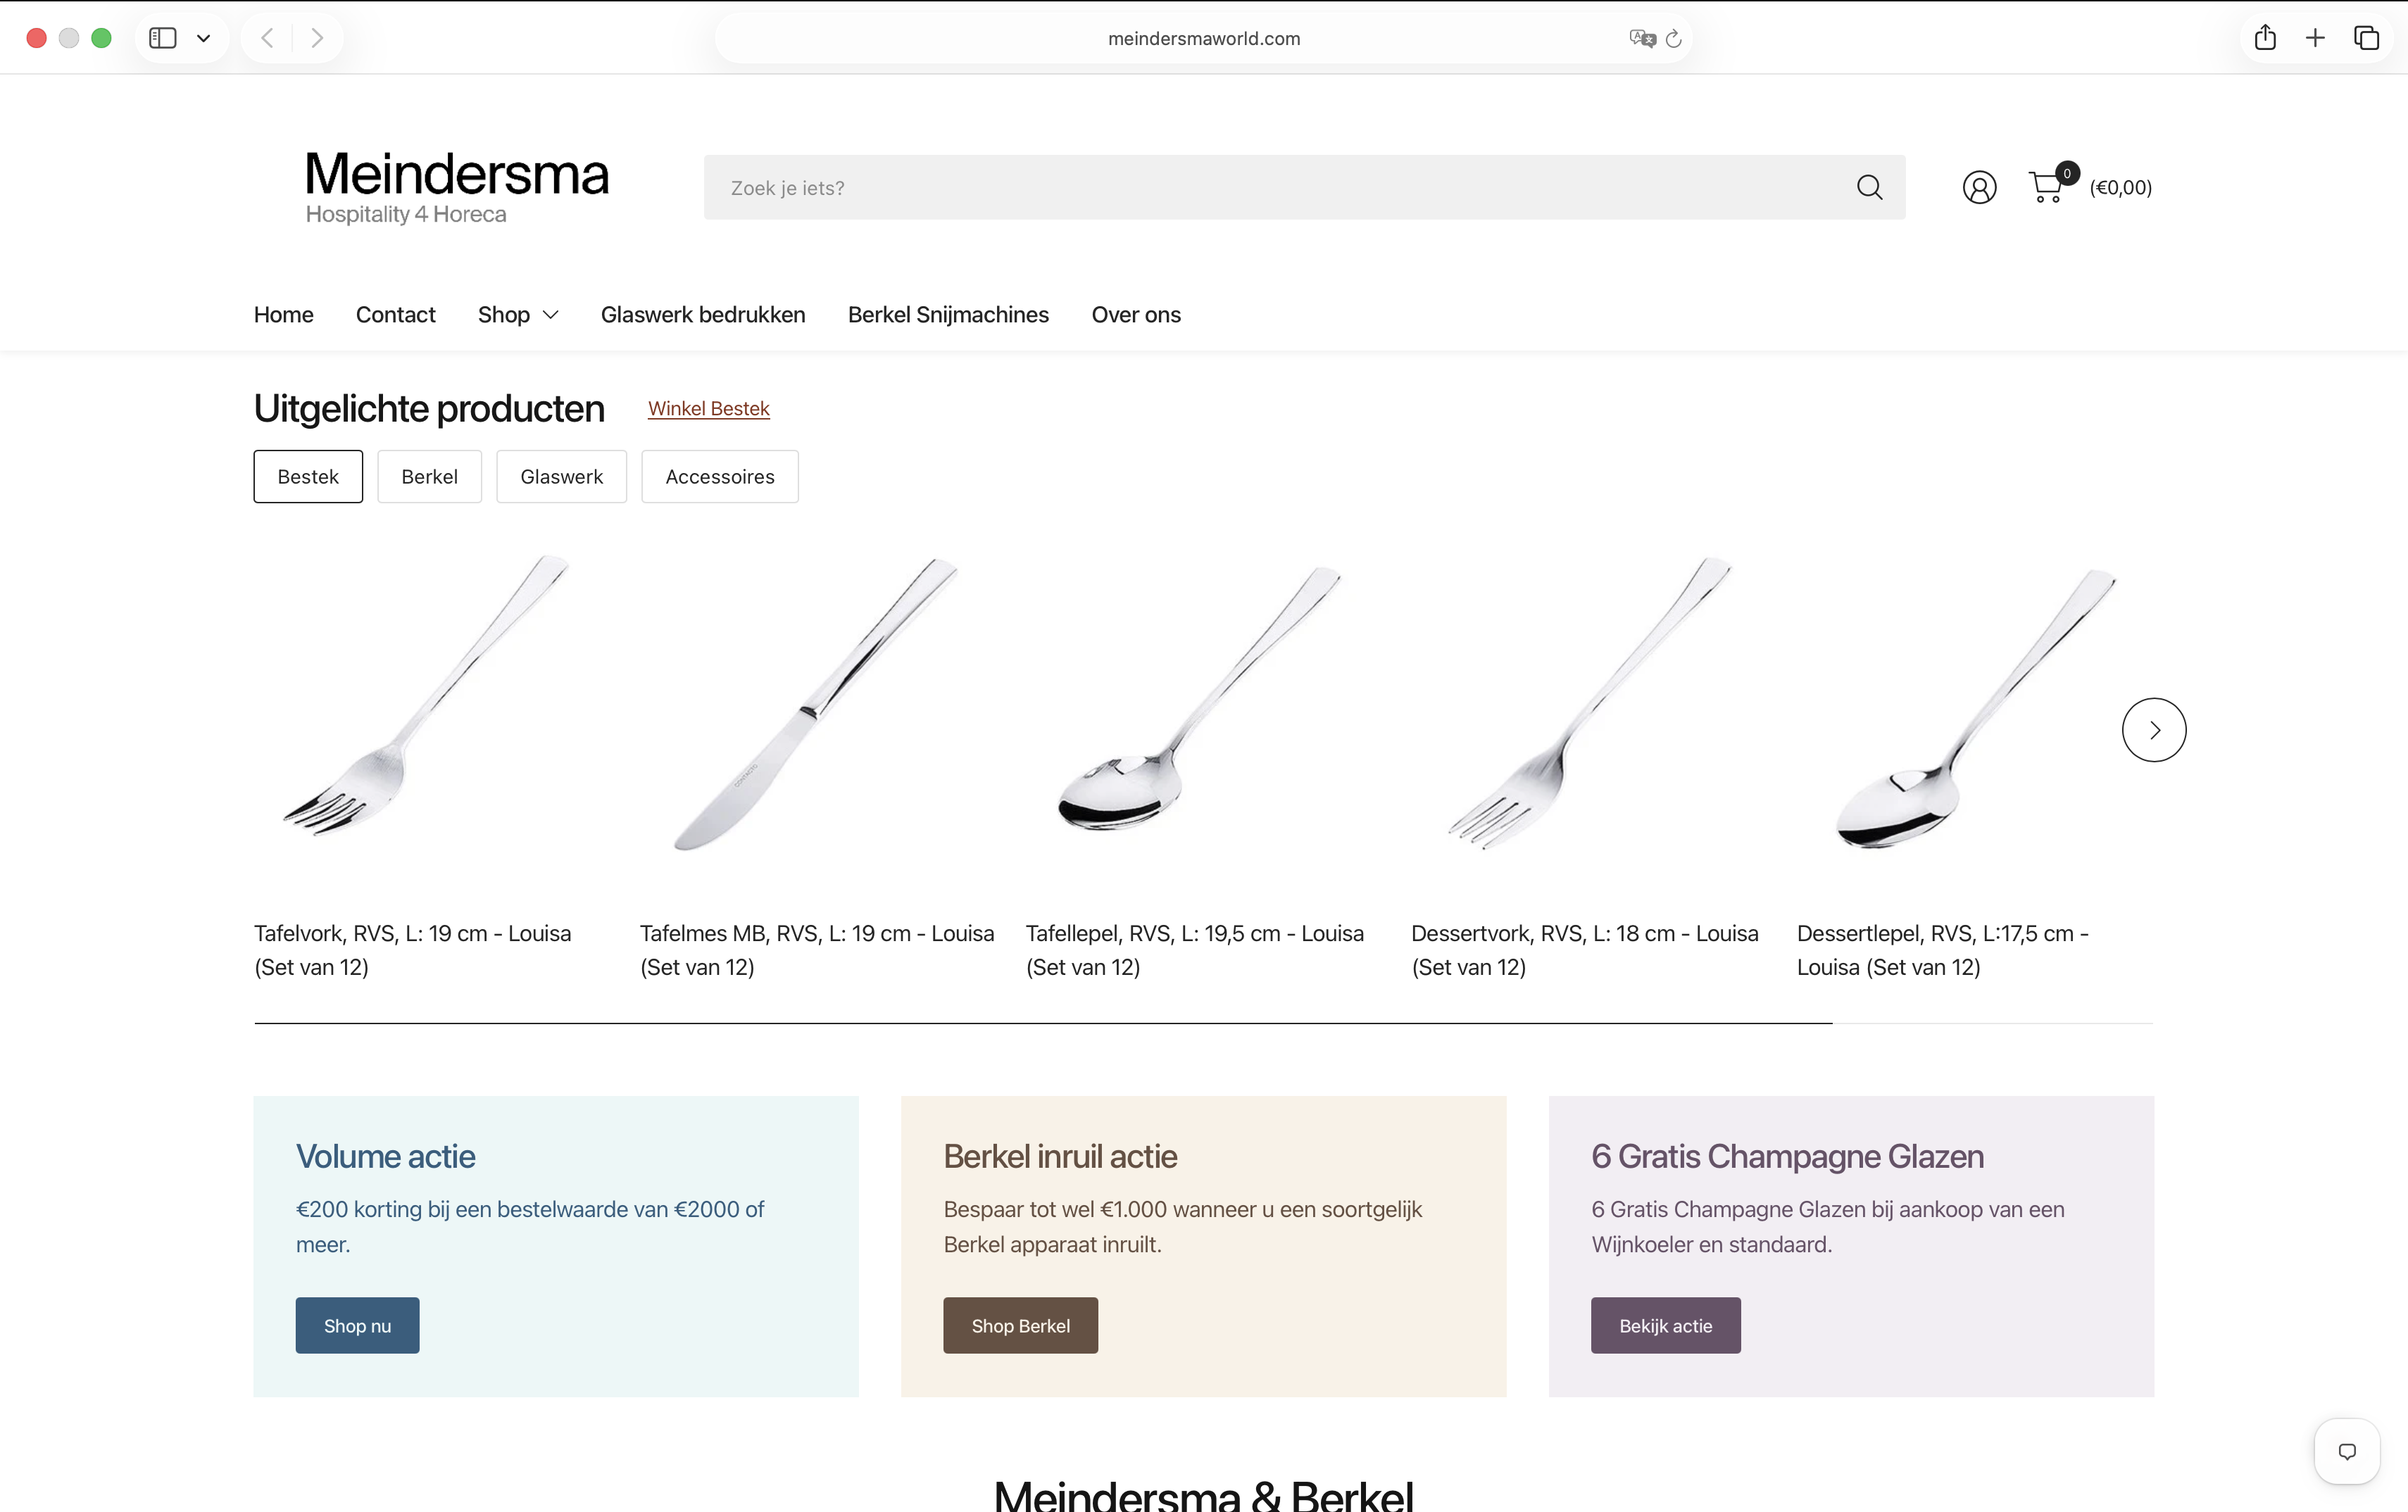The width and height of the screenshot is (2408, 1512).
Task: Open the Contact page
Action: pyautogui.click(x=395, y=315)
